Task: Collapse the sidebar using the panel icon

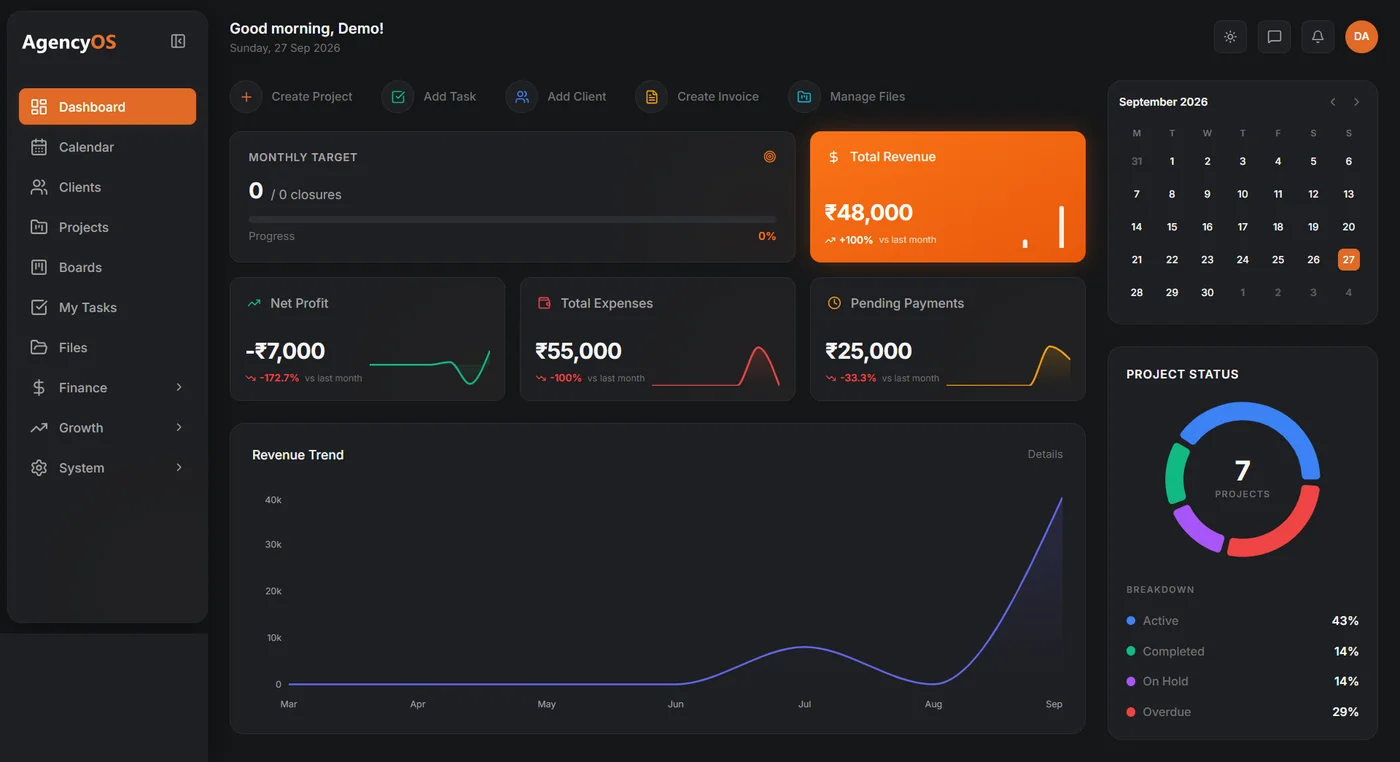Action: pyautogui.click(x=178, y=41)
